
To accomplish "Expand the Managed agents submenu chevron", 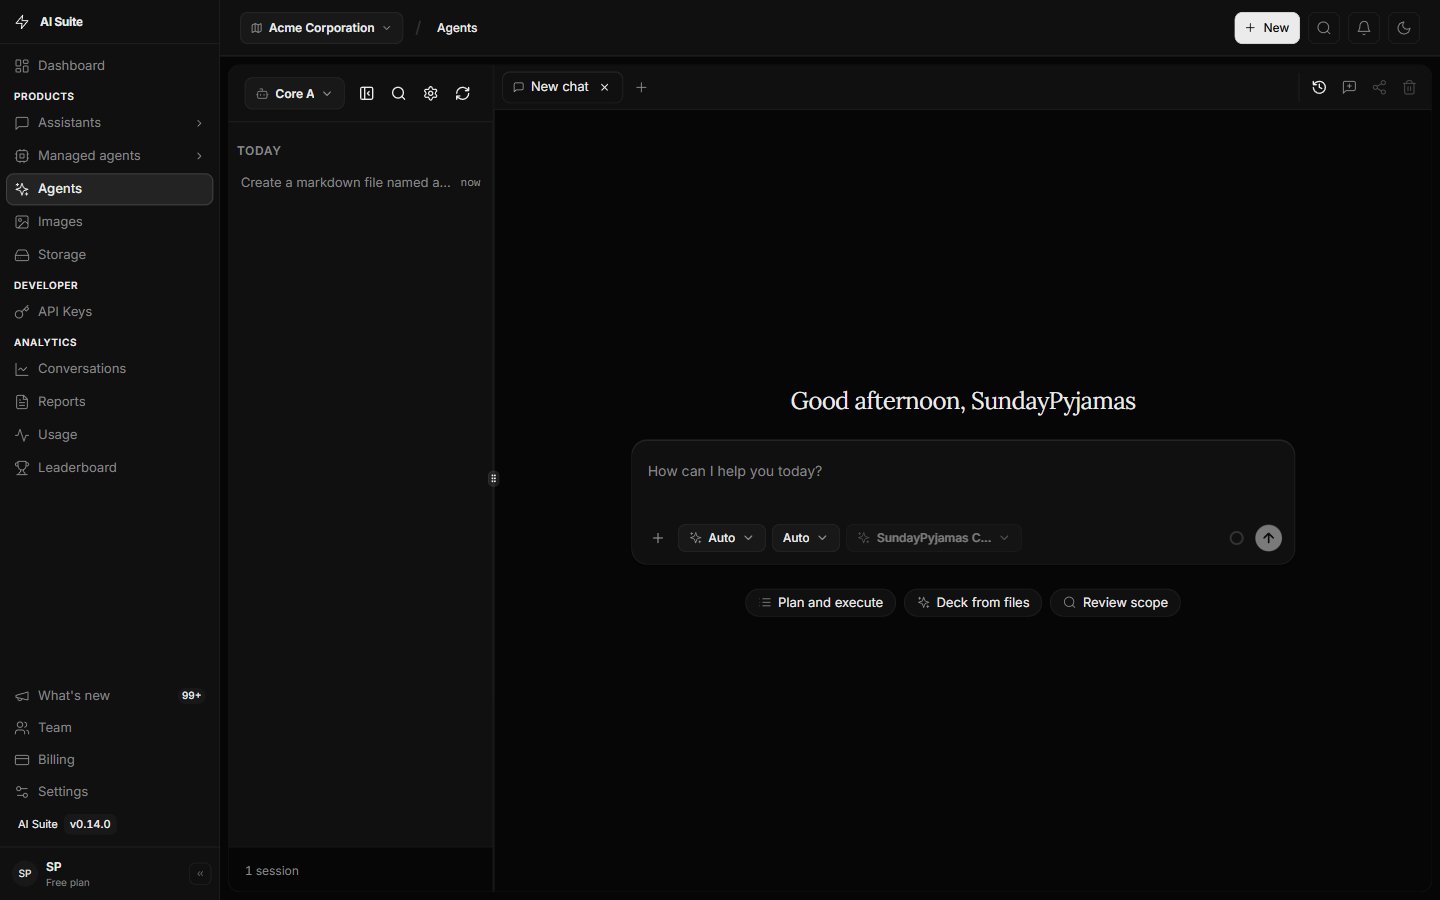I will 199,156.
